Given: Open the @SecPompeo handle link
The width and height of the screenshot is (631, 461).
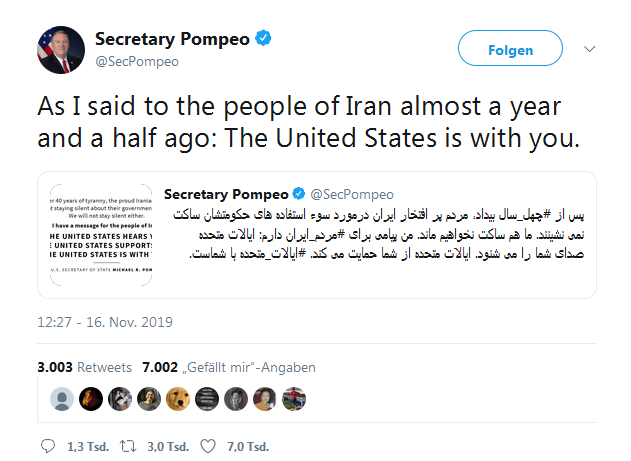Looking at the screenshot, I should 137,62.
